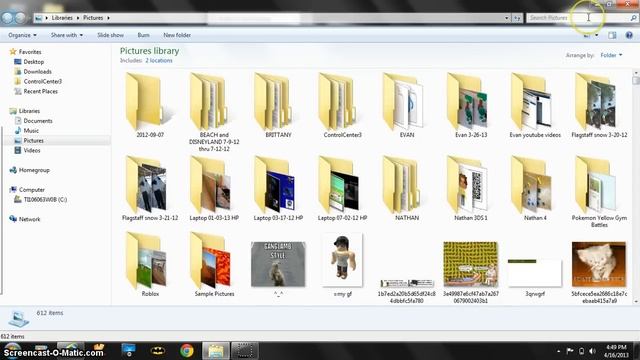
Task: Click the address bar refresh button
Action: pyautogui.click(x=517, y=18)
